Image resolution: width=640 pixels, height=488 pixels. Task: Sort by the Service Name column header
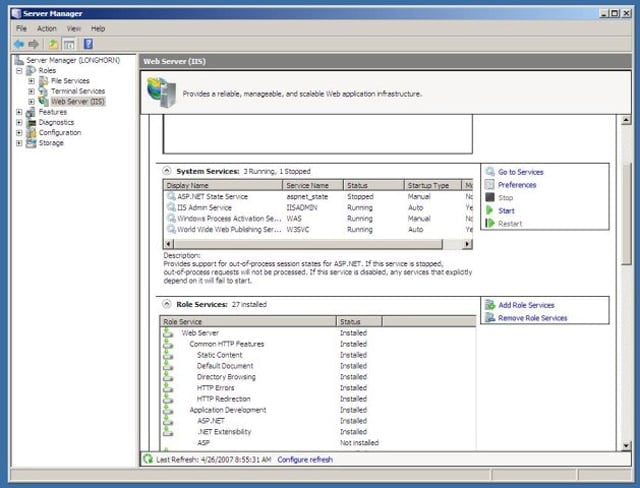point(313,185)
